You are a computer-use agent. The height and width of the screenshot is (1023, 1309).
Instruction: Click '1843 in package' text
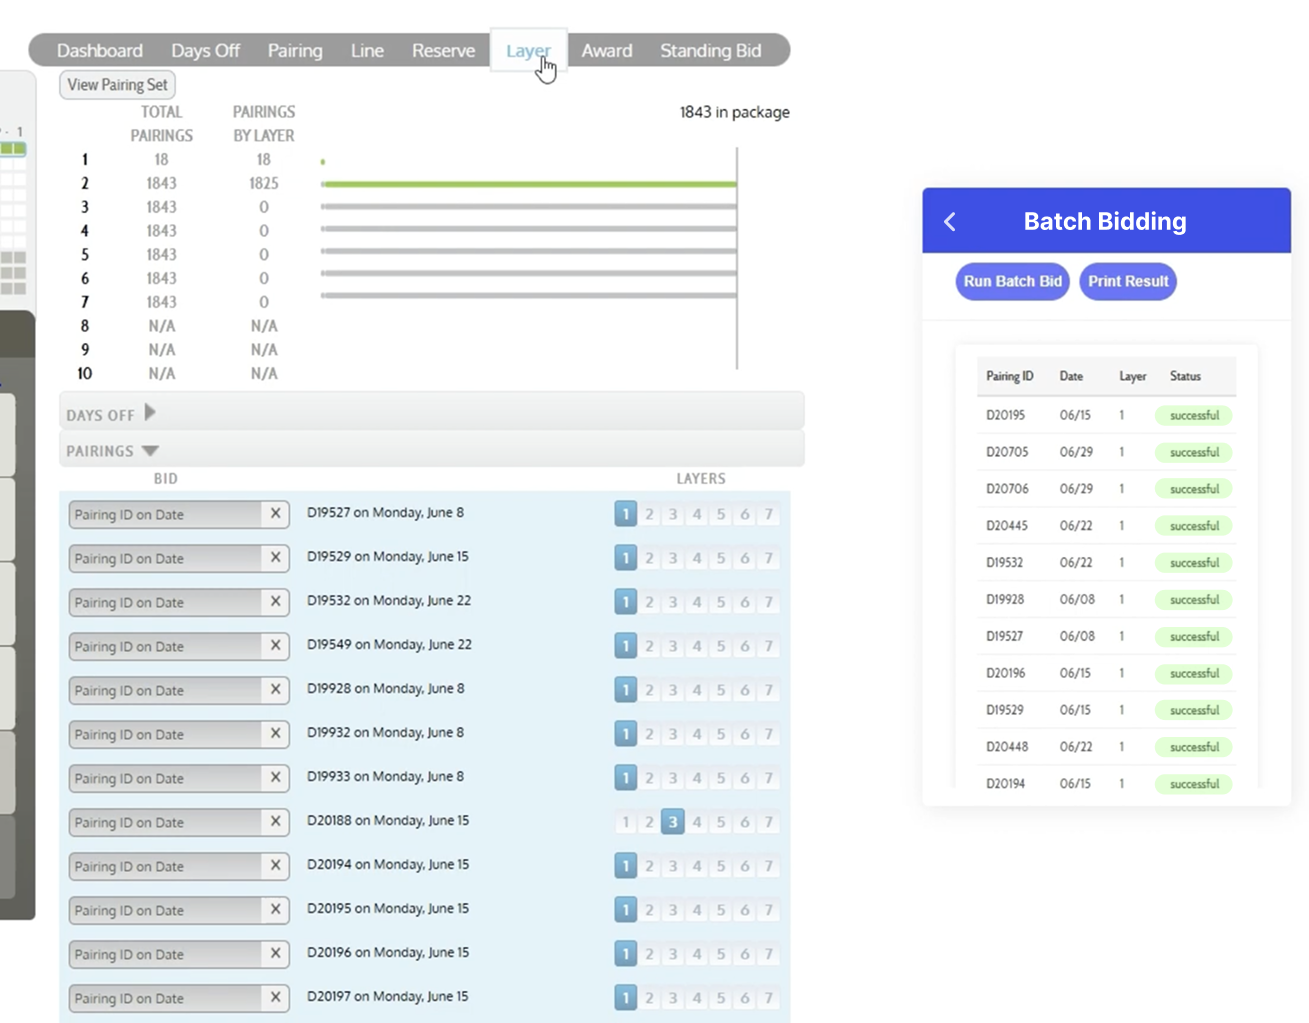click(734, 112)
